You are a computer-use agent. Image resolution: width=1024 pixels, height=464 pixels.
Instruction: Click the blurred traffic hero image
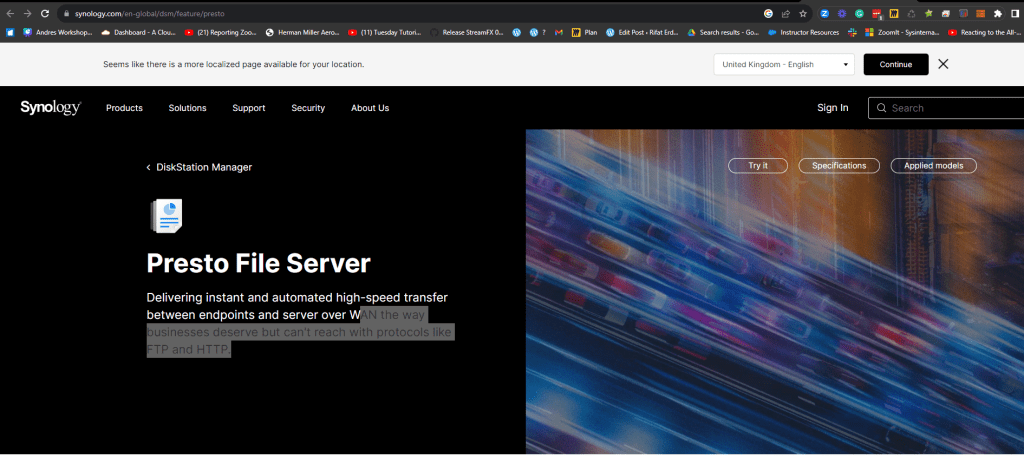pos(775,291)
